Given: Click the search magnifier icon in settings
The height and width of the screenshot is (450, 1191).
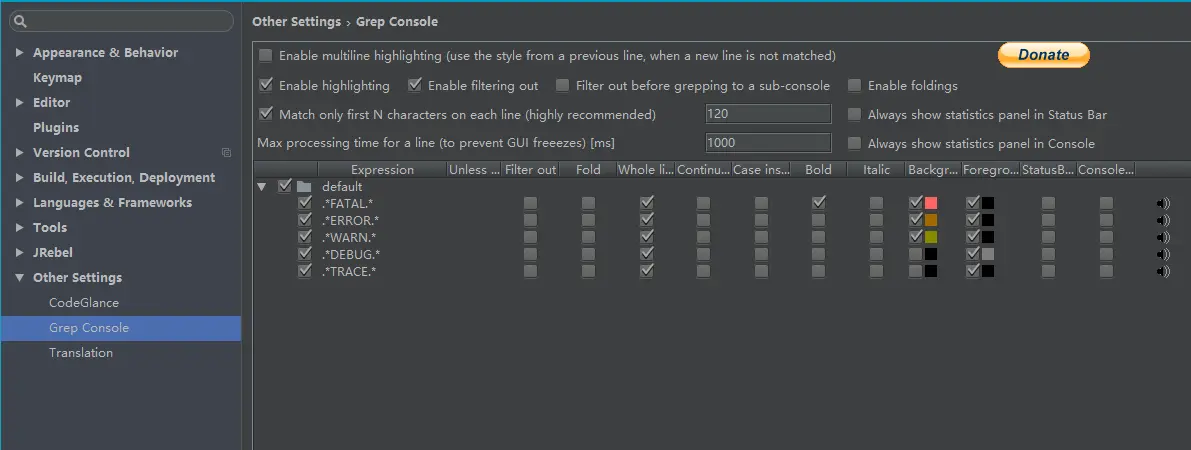Looking at the screenshot, I should coord(20,21).
